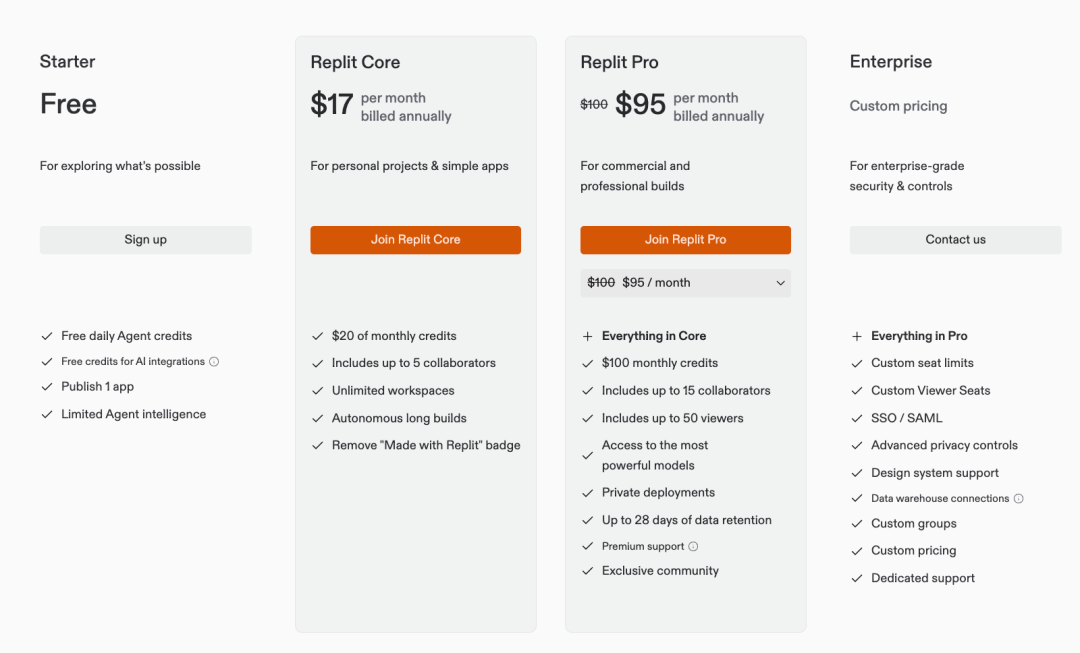This screenshot has width=1080, height=653.
Task: Click info icon beside Data warehouse connections
Action: point(1019,499)
